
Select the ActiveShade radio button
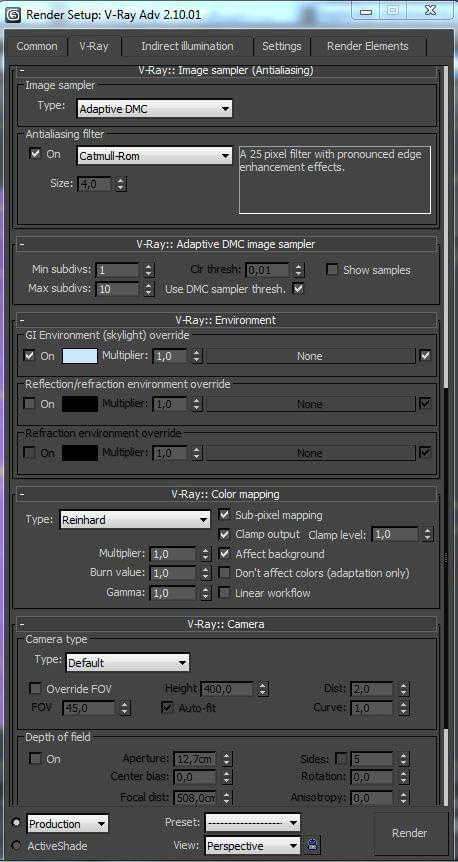point(16,846)
